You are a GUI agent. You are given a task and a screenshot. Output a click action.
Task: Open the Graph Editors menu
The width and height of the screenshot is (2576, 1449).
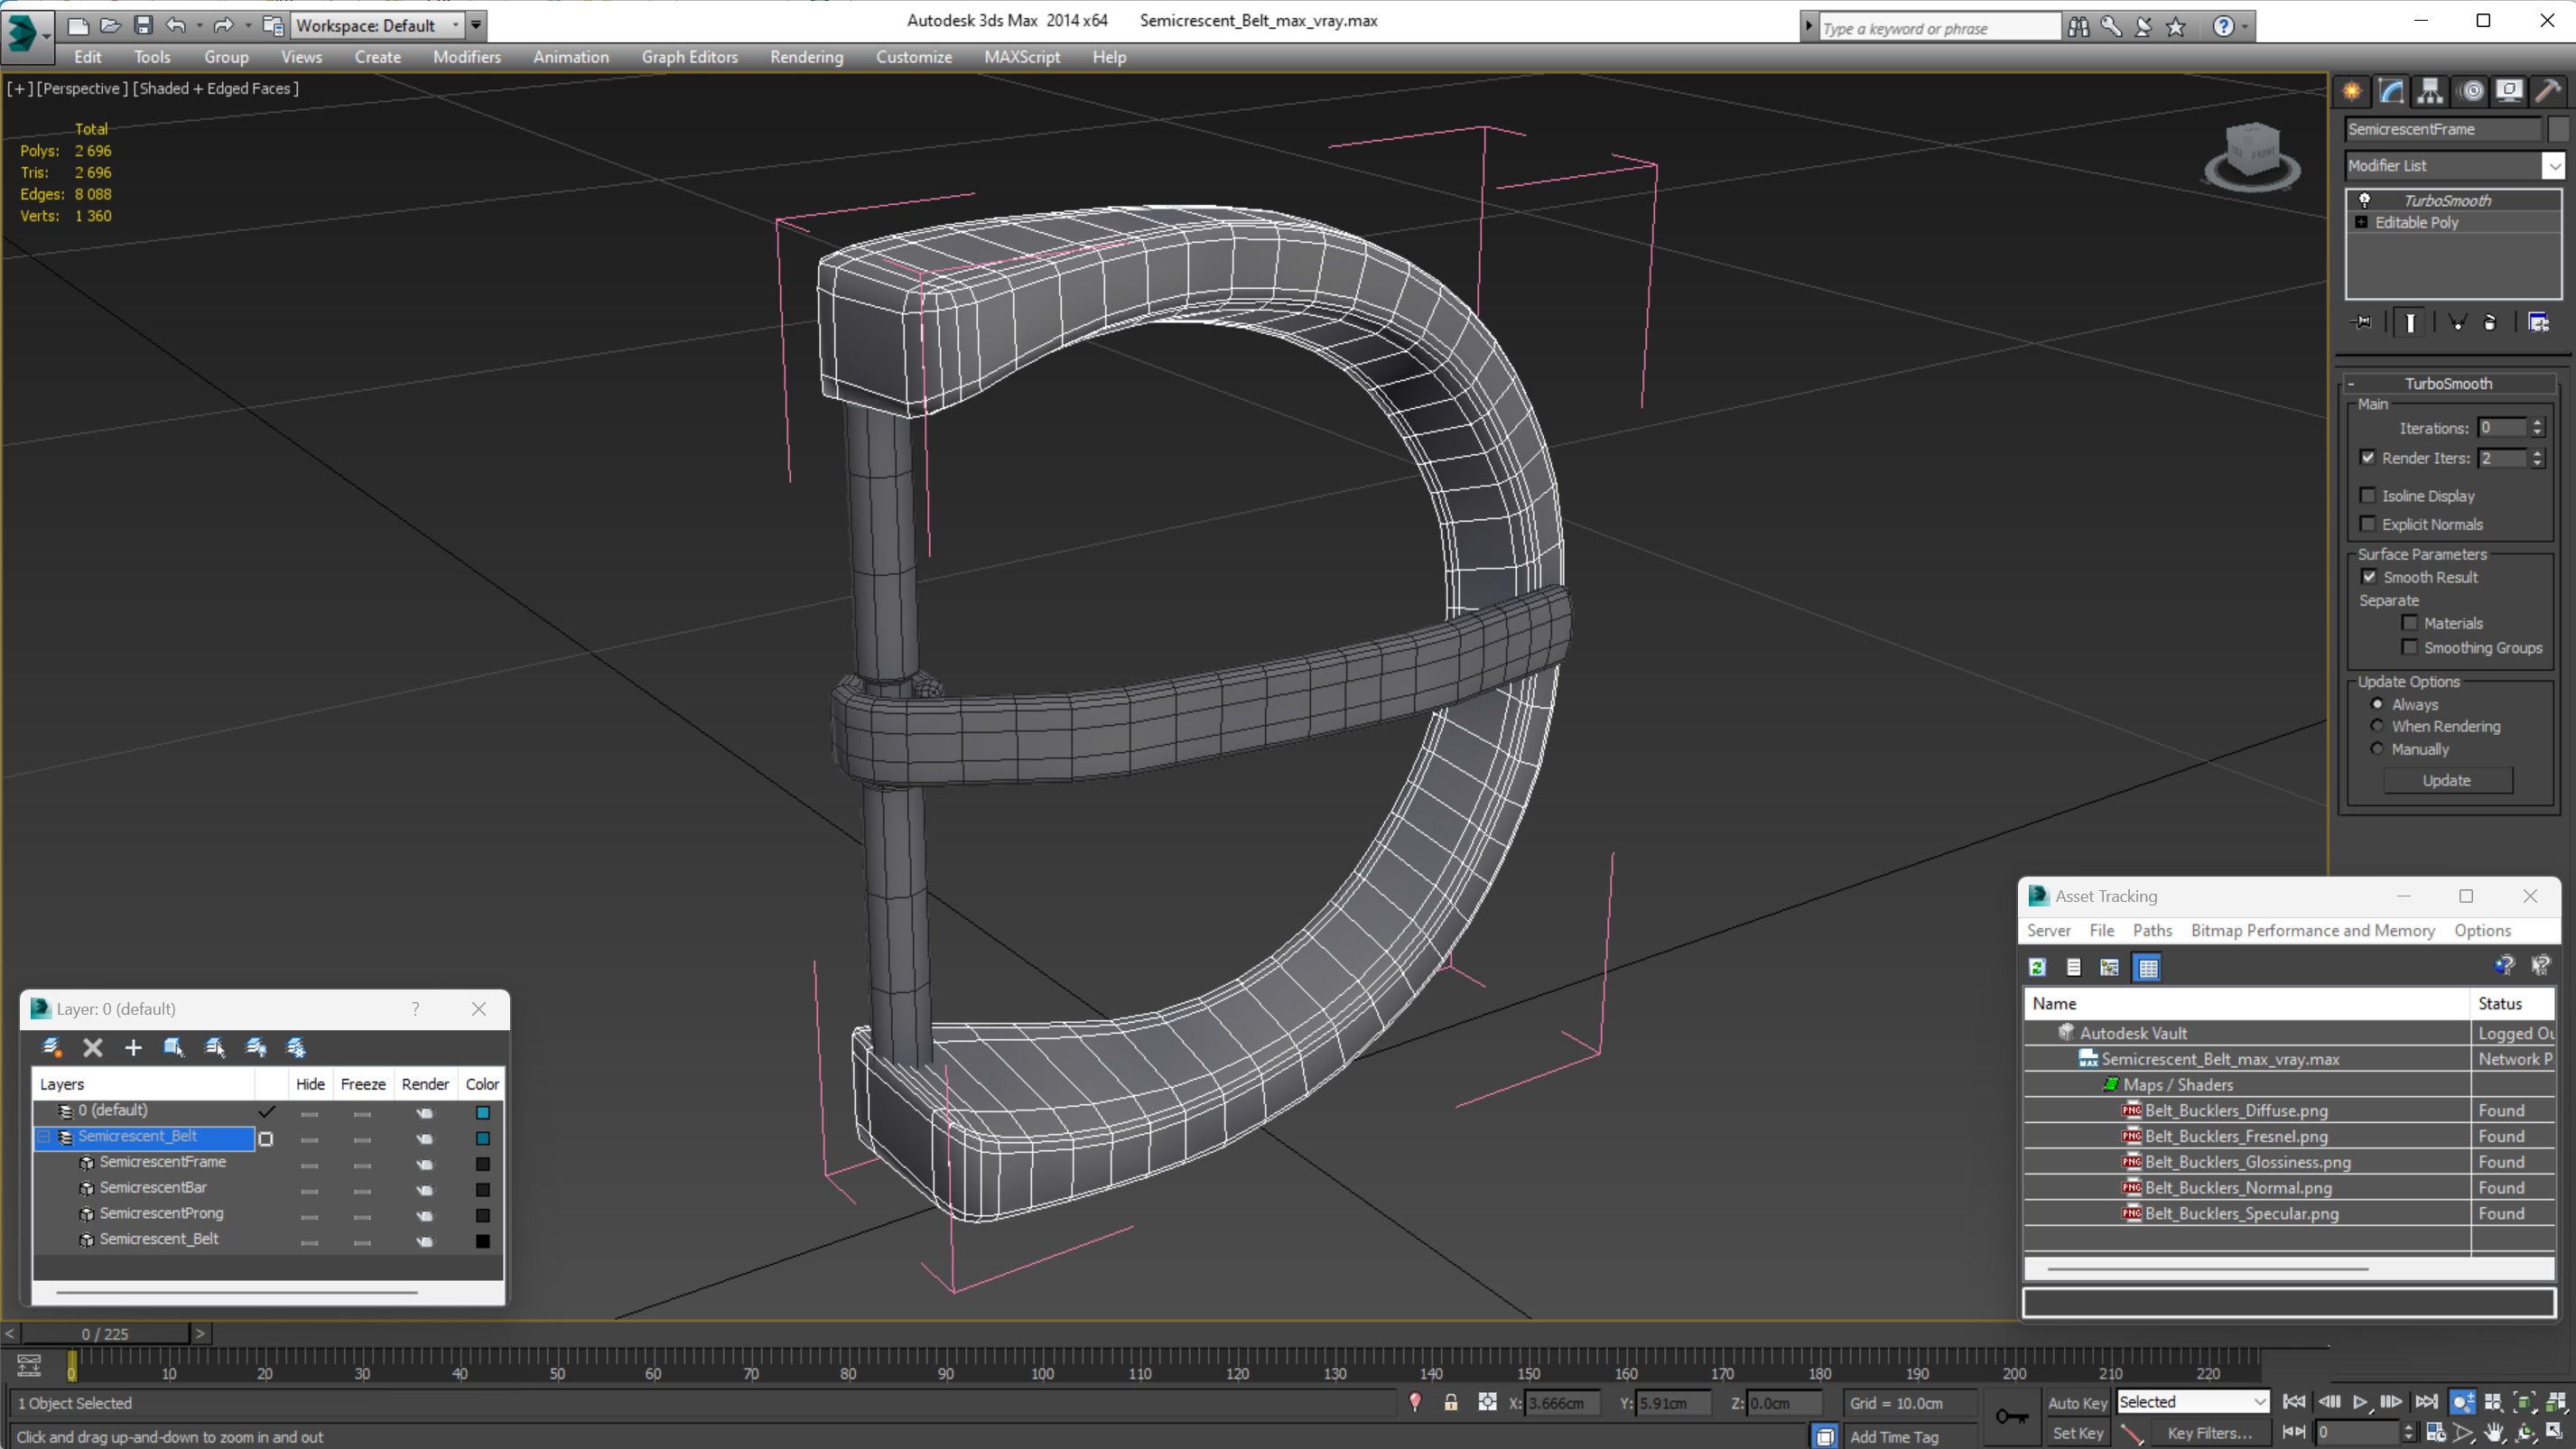689,57
